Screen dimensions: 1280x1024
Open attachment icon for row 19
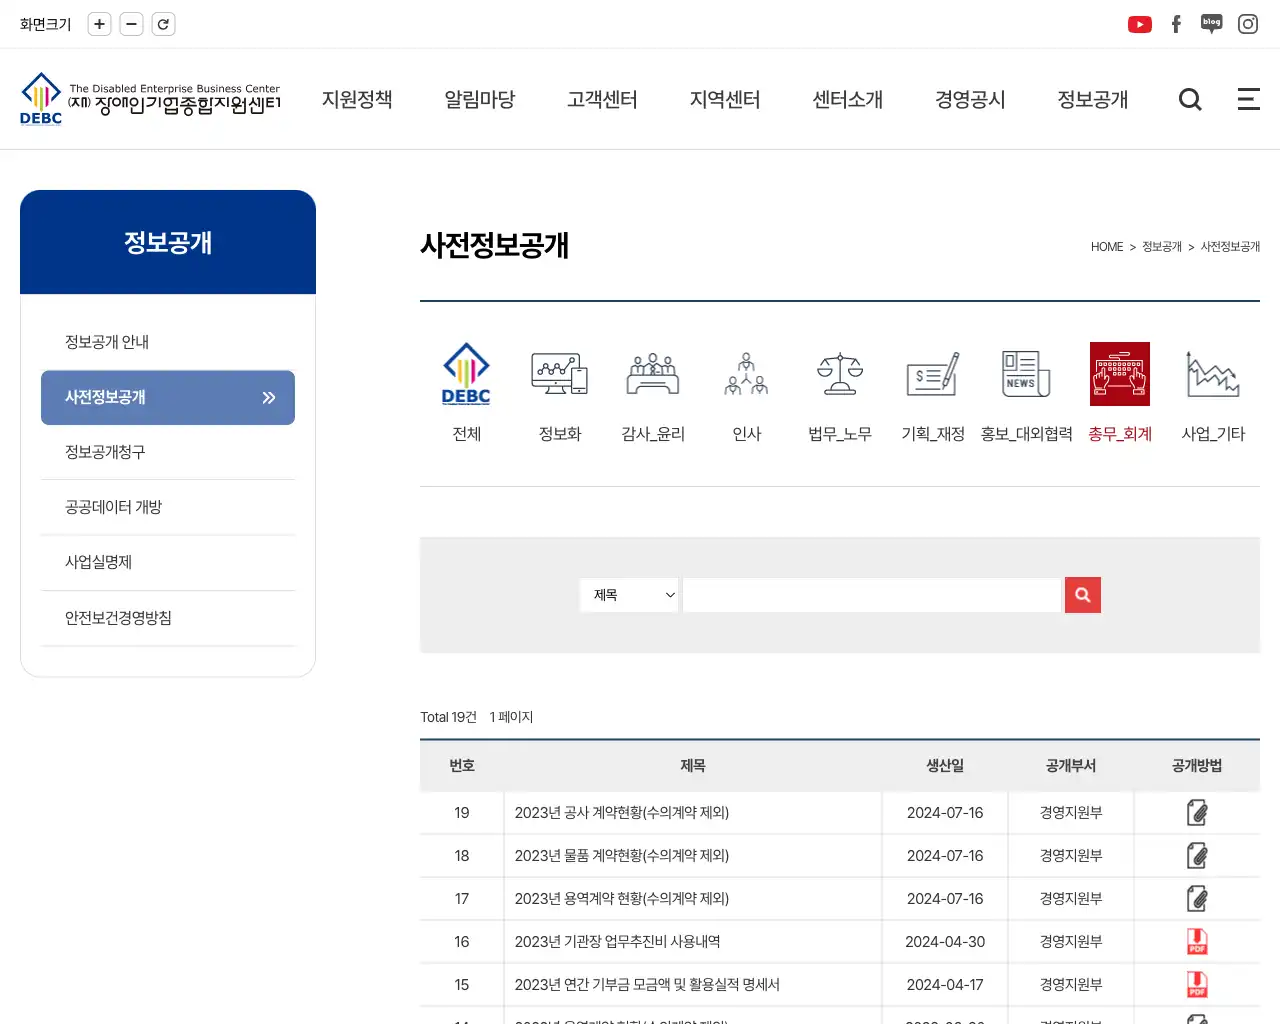pos(1197,813)
